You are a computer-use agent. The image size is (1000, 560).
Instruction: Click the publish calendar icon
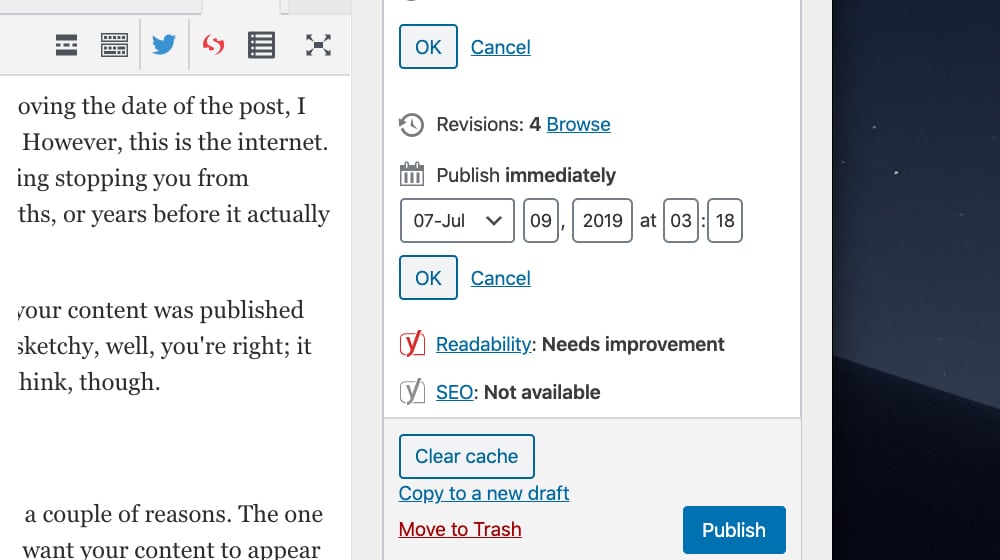(x=411, y=174)
